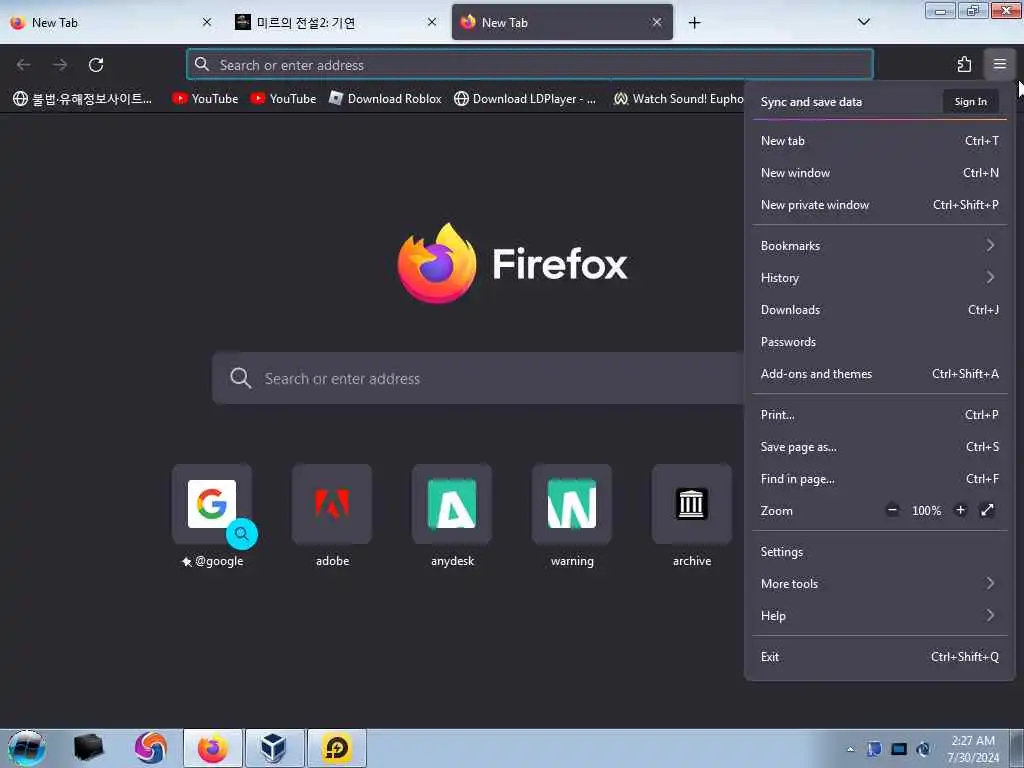Click Firefox icon in the taskbar
This screenshot has width=1024, height=768.
pyautogui.click(x=213, y=748)
